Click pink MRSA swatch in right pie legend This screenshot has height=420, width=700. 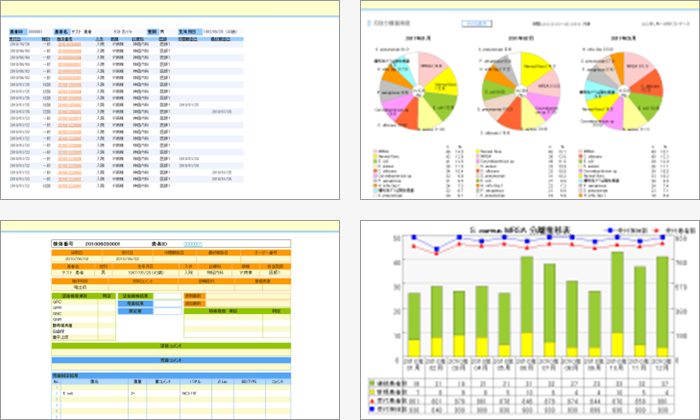(580, 152)
